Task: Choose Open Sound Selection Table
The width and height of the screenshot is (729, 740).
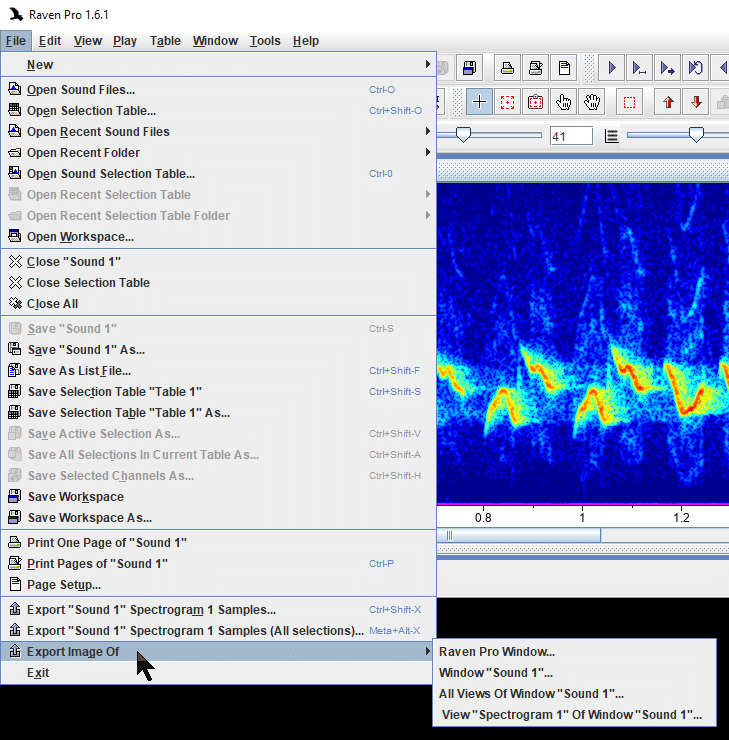Action: pos(218,174)
